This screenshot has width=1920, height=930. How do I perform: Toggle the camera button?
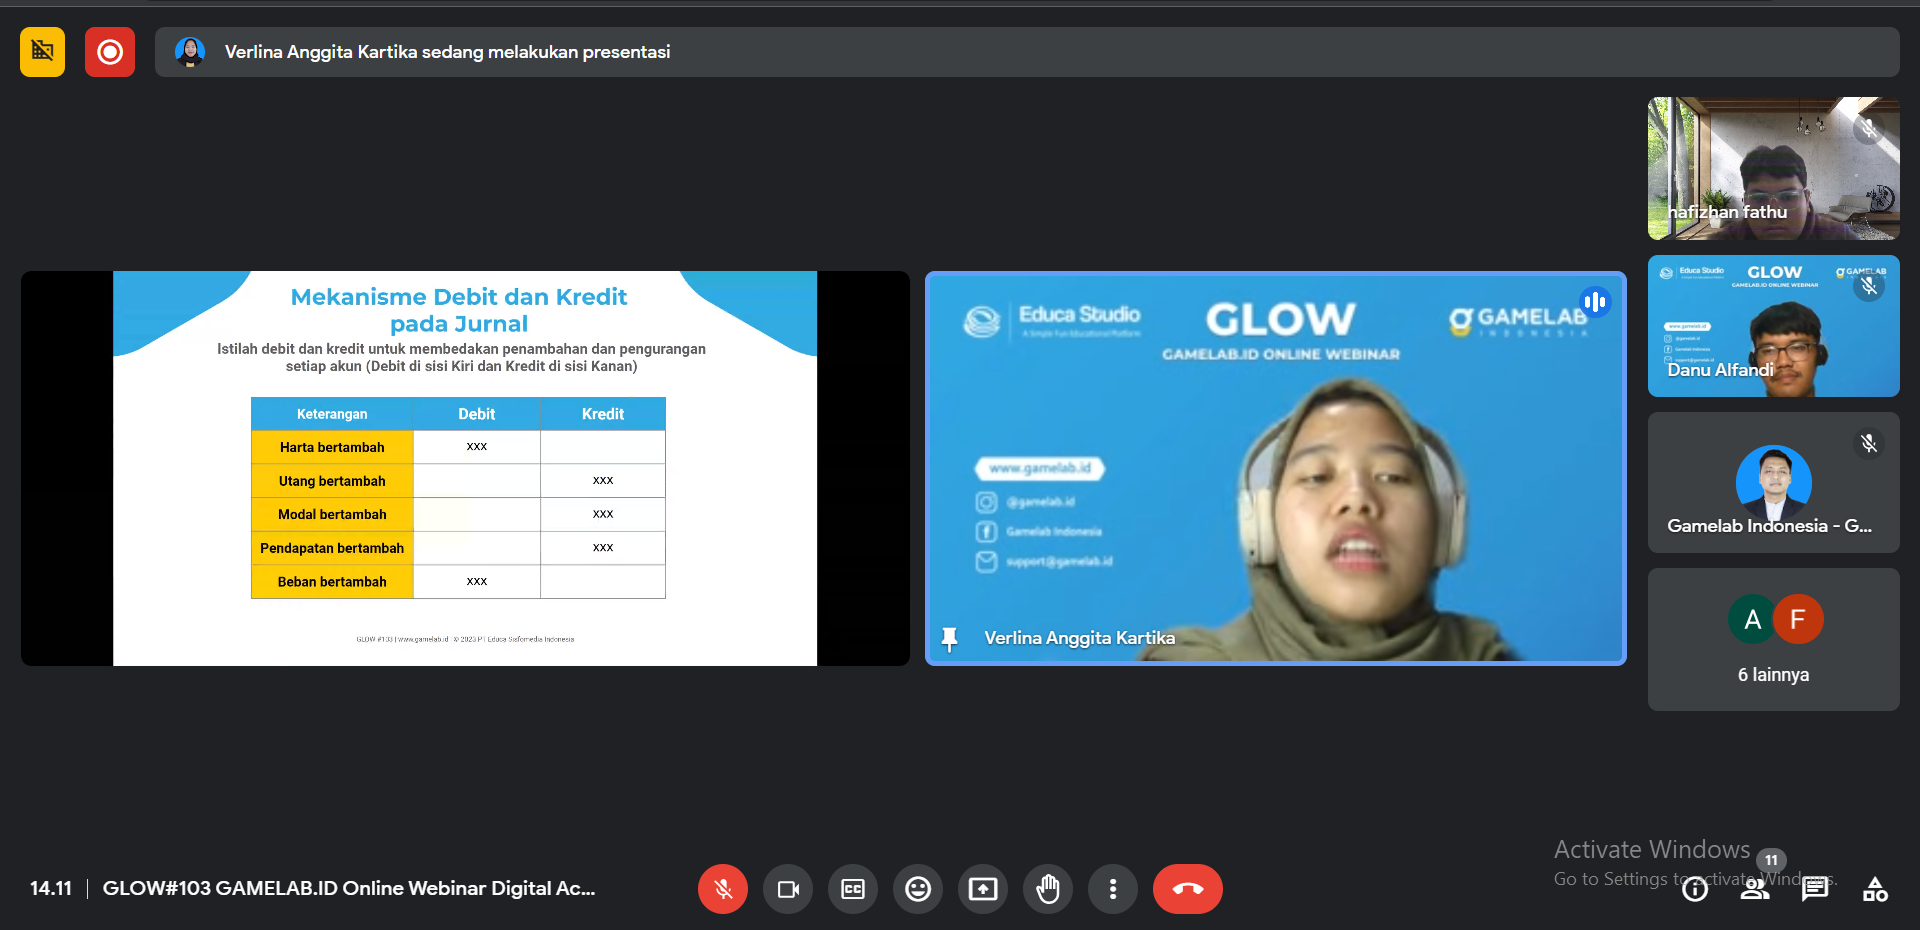[x=788, y=889]
